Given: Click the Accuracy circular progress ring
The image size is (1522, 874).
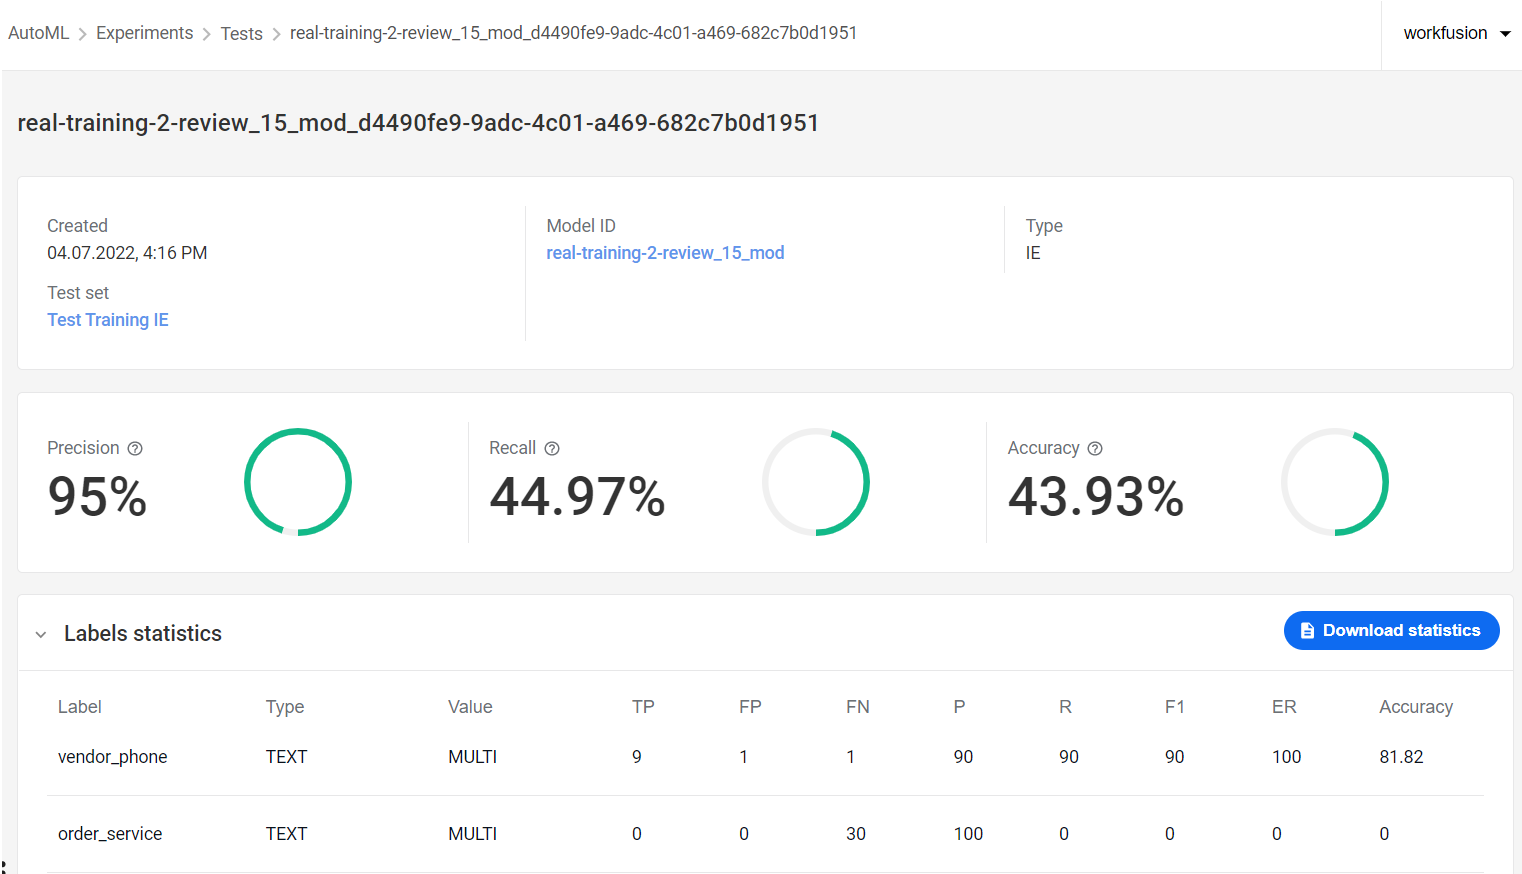Looking at the screenshot, I should 1335,482.
